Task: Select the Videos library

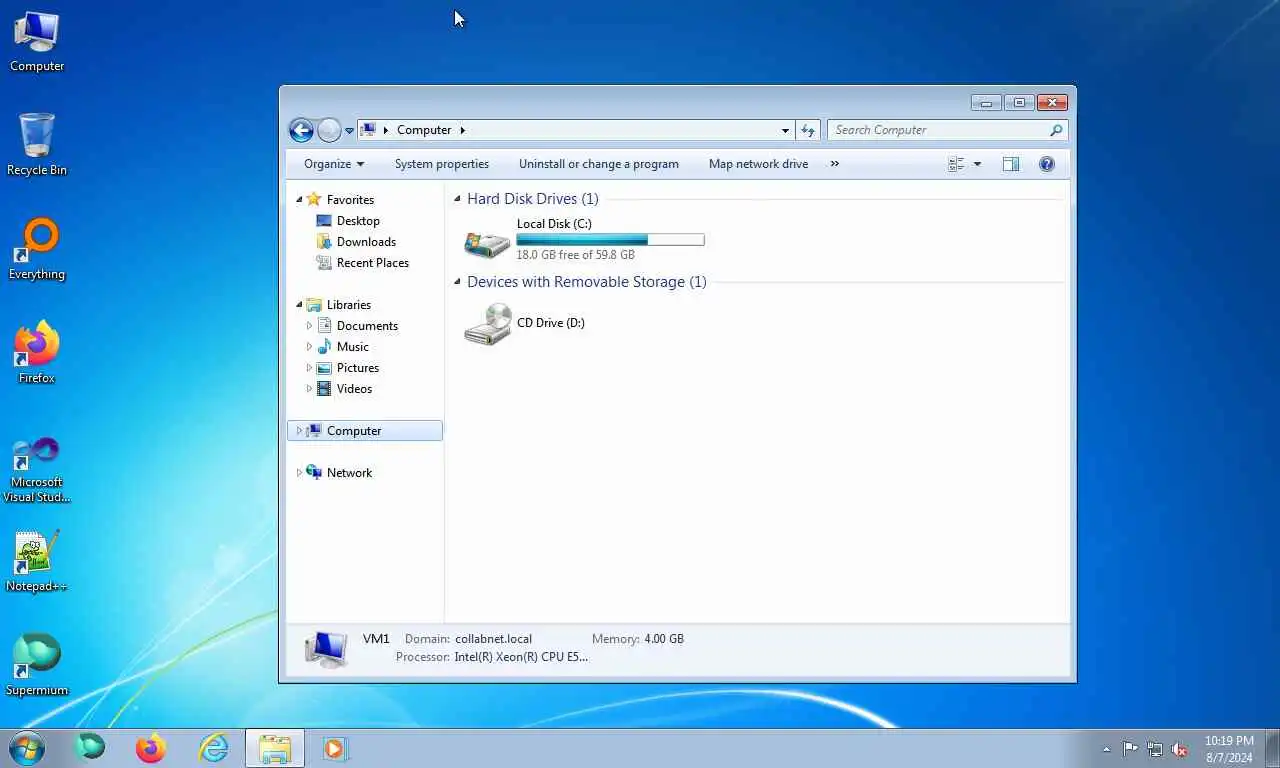Action: (354, 389)
